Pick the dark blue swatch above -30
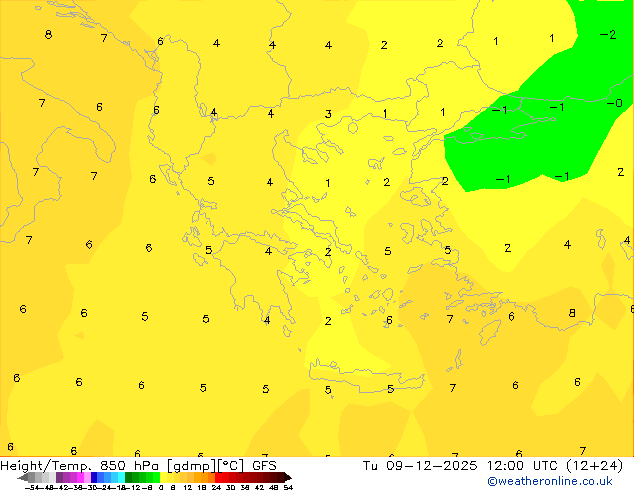 [94, 477]
